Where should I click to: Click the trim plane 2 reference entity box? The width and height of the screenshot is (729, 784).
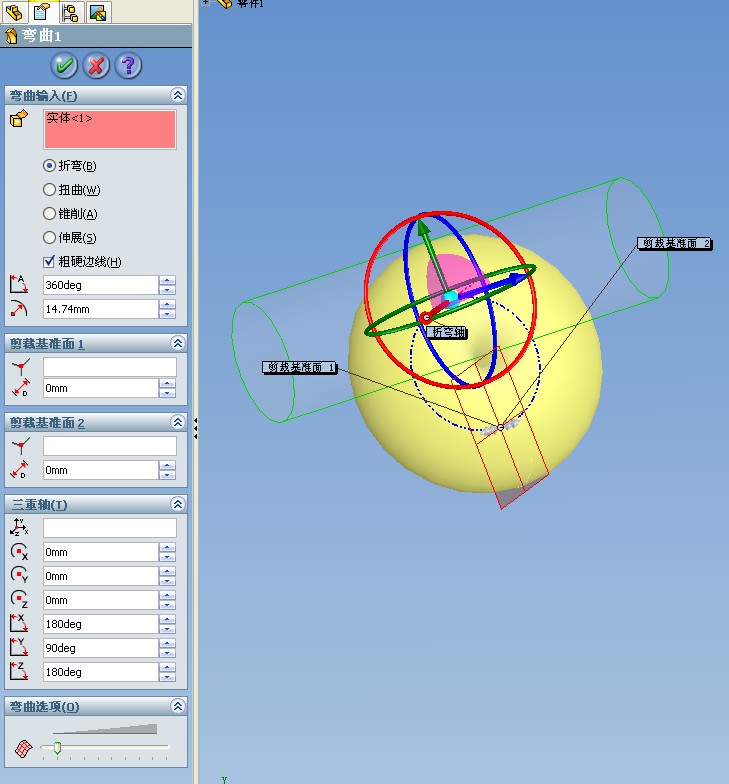[110, 446]
